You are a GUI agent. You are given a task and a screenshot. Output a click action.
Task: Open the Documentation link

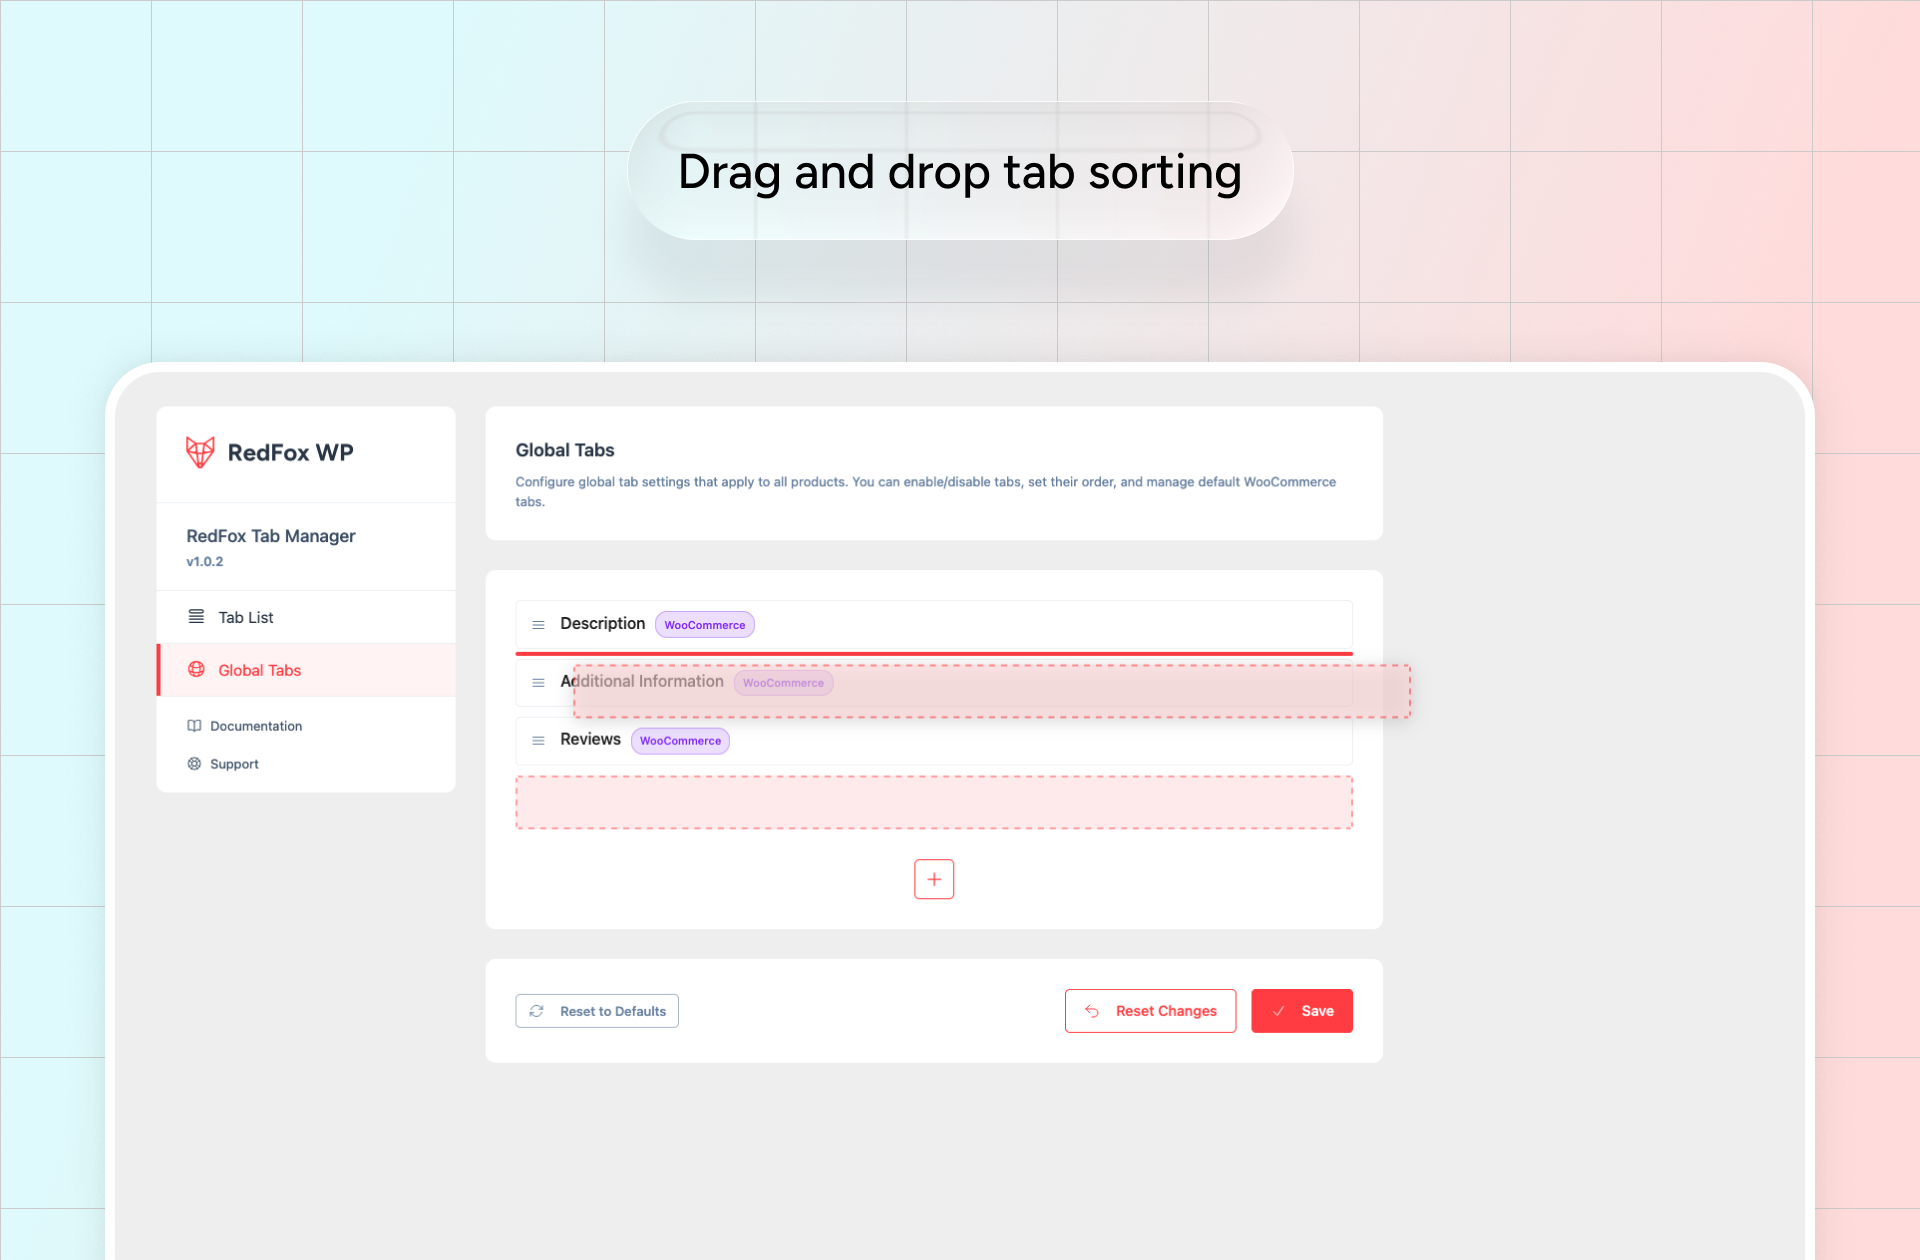click(256, 725)
